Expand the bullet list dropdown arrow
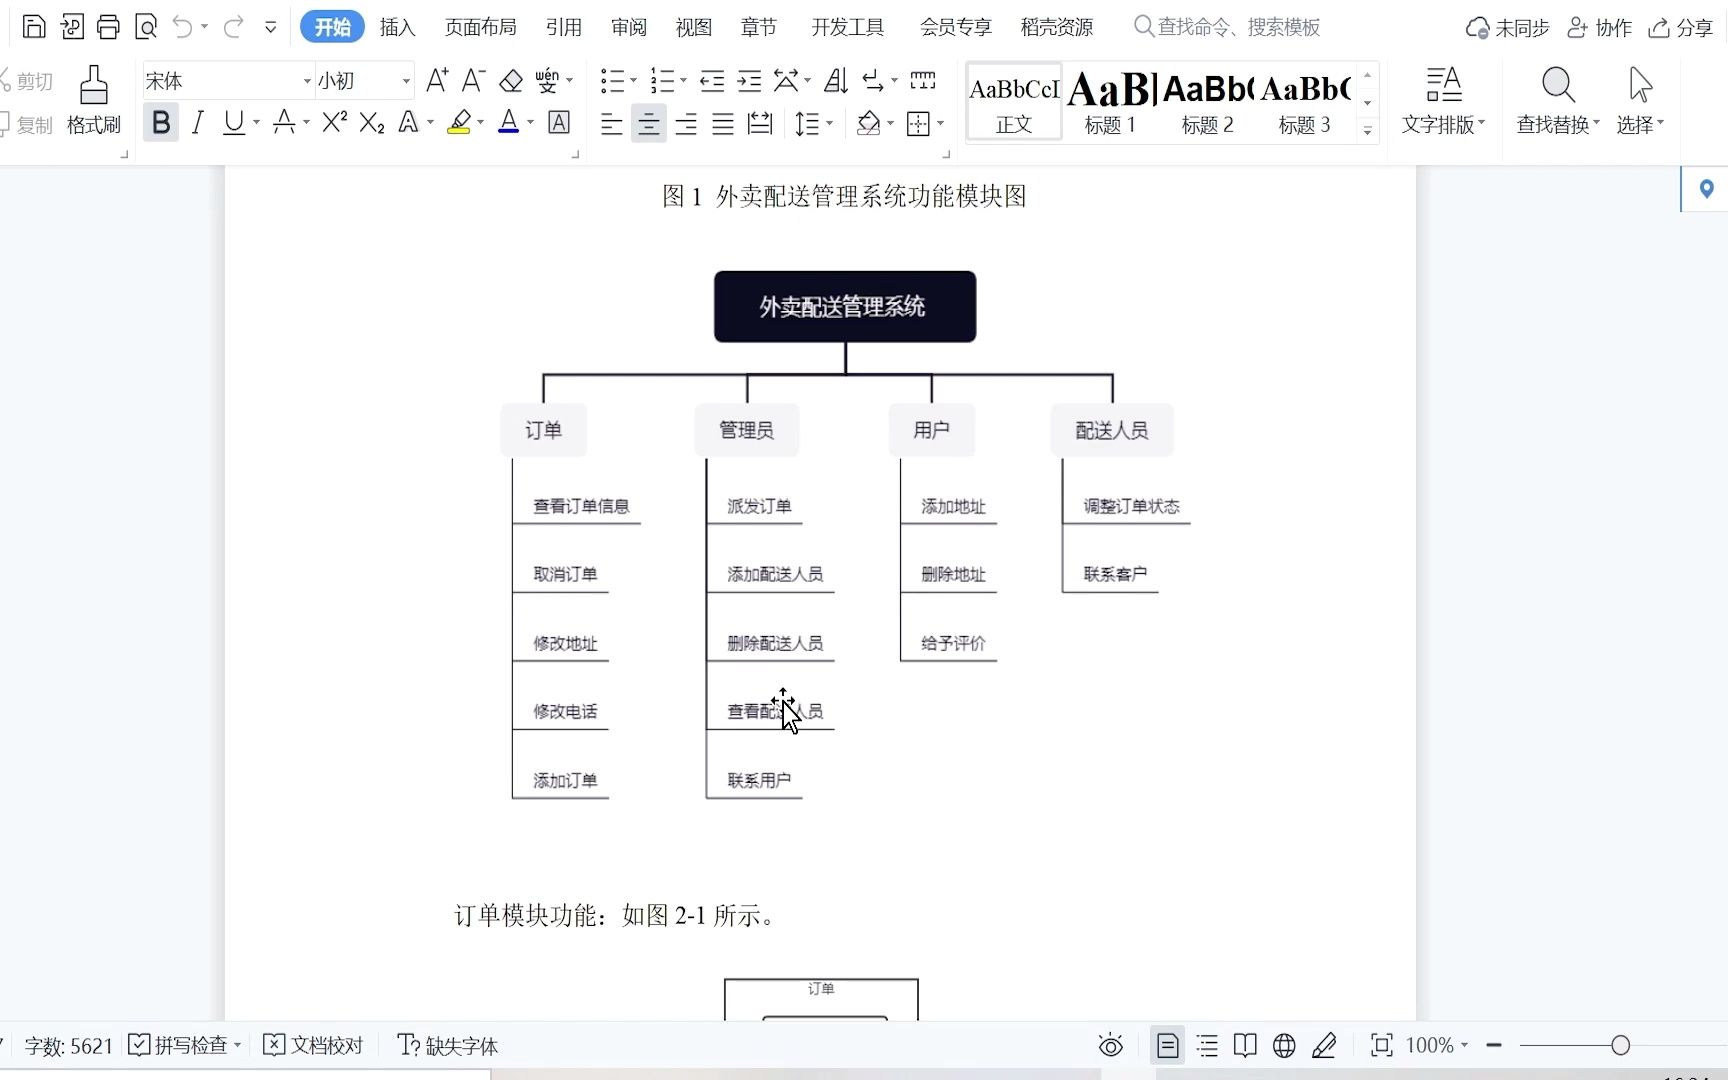 pos(633,81)
